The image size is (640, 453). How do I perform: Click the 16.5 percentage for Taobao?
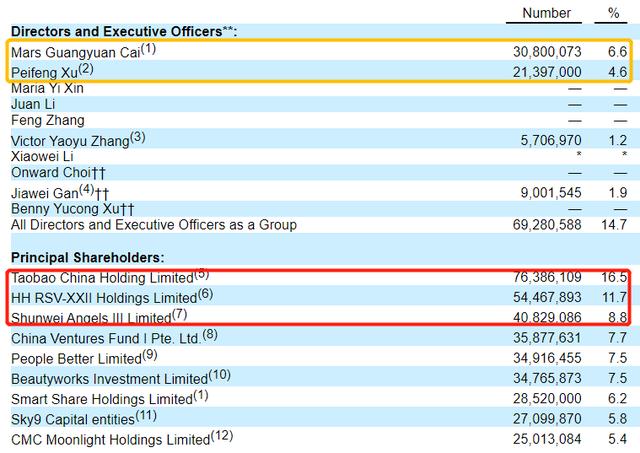[614, 278]
